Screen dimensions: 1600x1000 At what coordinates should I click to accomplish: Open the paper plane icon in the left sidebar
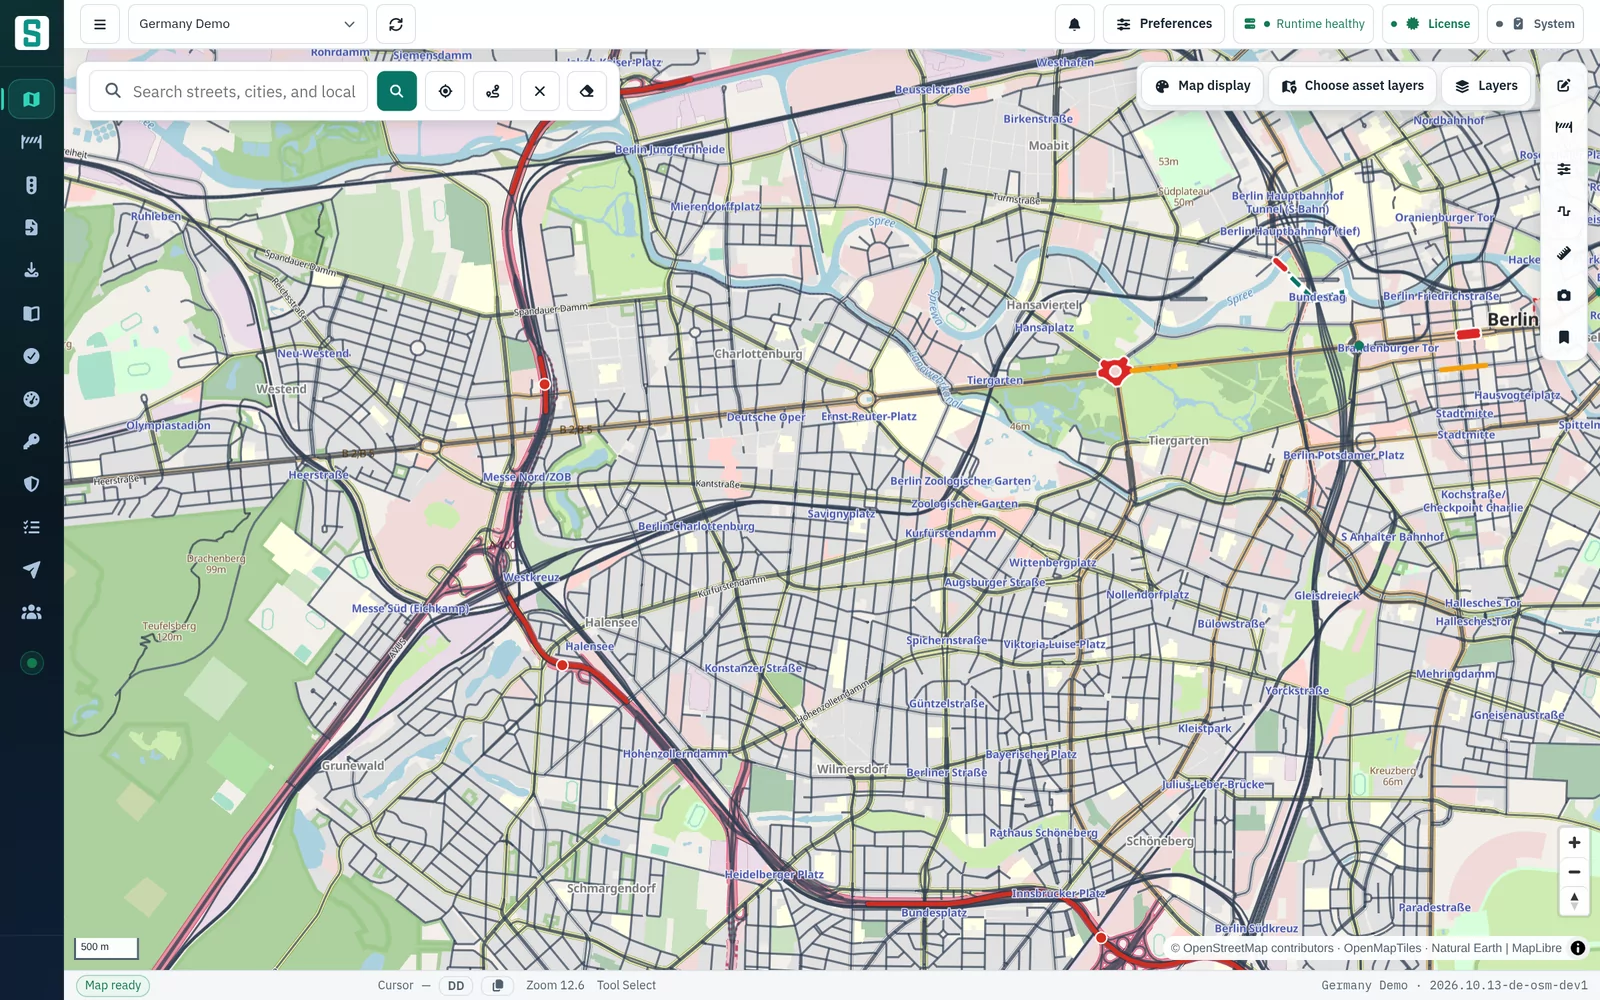tap(32, 570)
